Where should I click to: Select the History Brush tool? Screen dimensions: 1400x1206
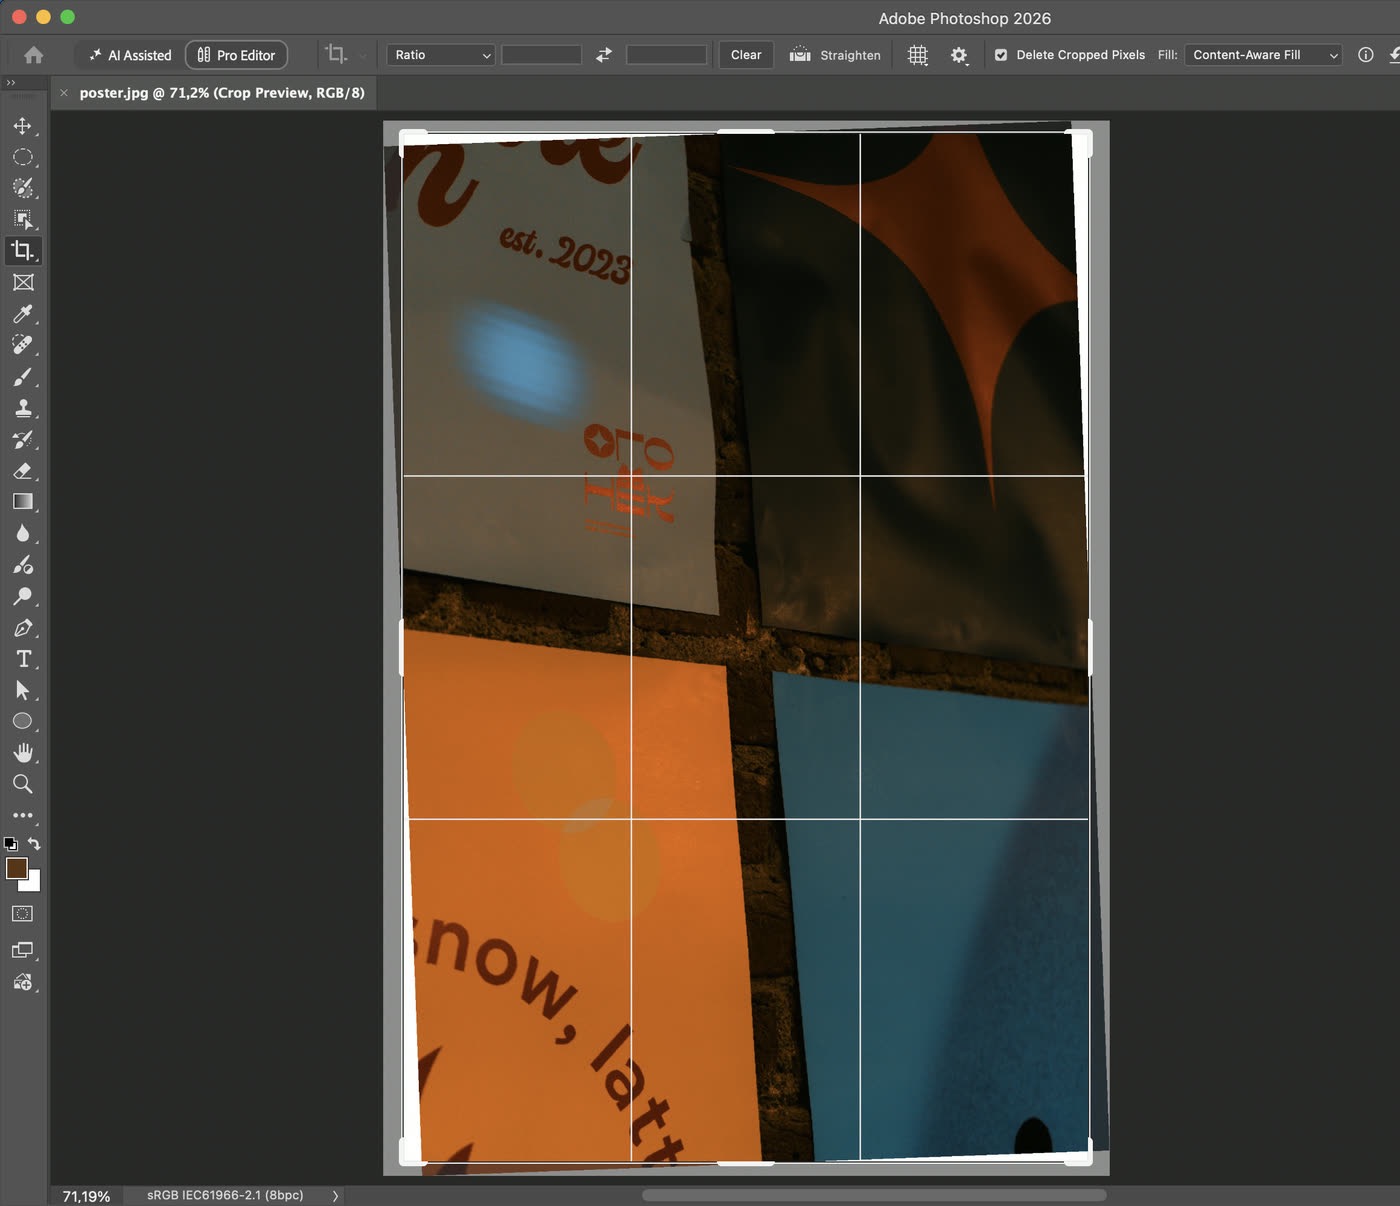(22, 439)
